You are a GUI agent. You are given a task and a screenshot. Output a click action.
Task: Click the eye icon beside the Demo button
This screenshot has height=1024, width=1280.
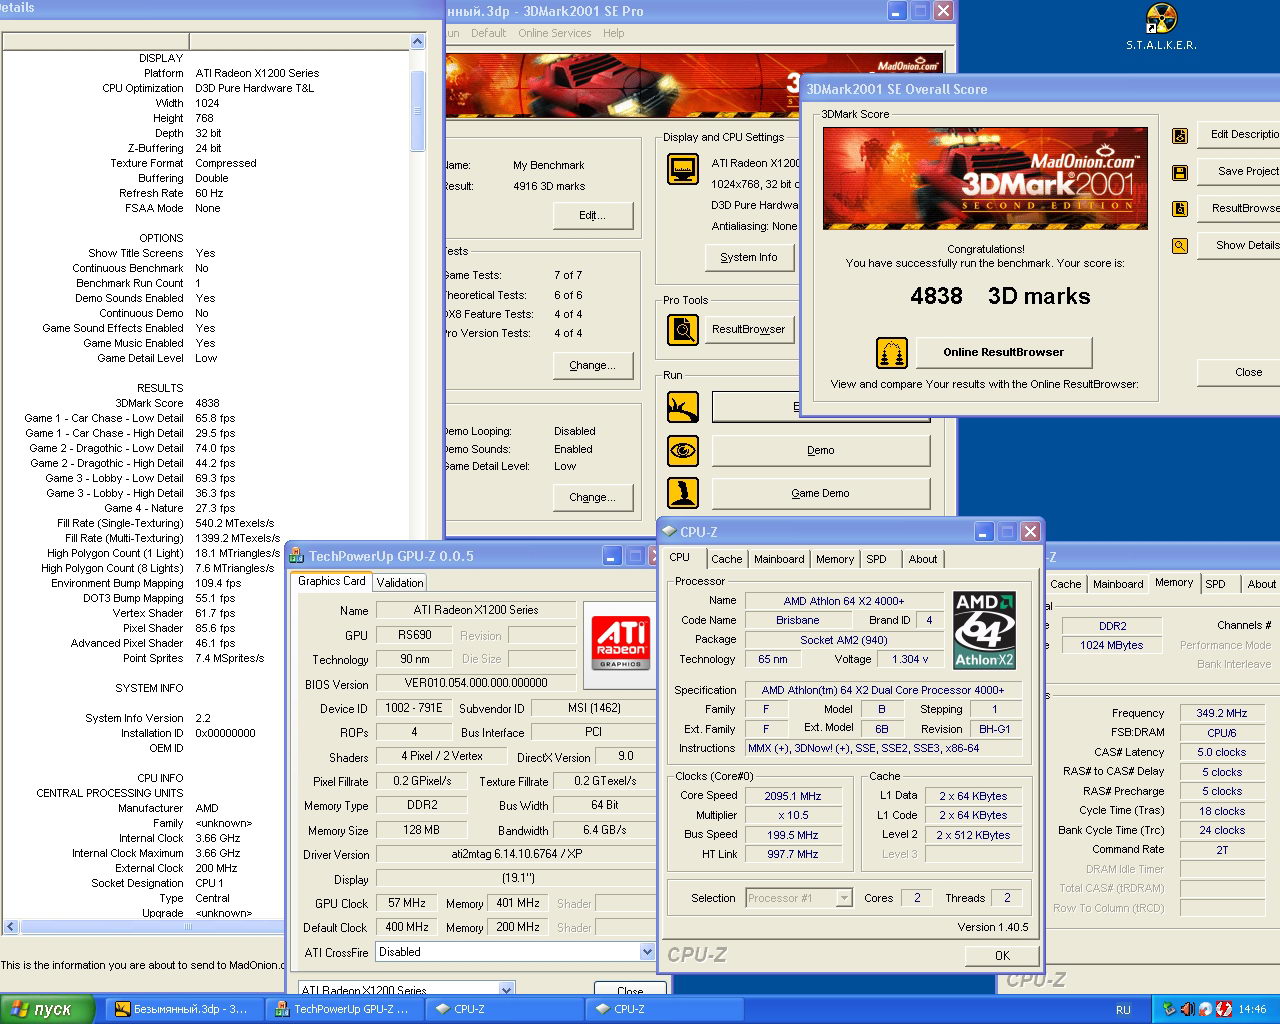pyautogui.click(x=683, y=450)
